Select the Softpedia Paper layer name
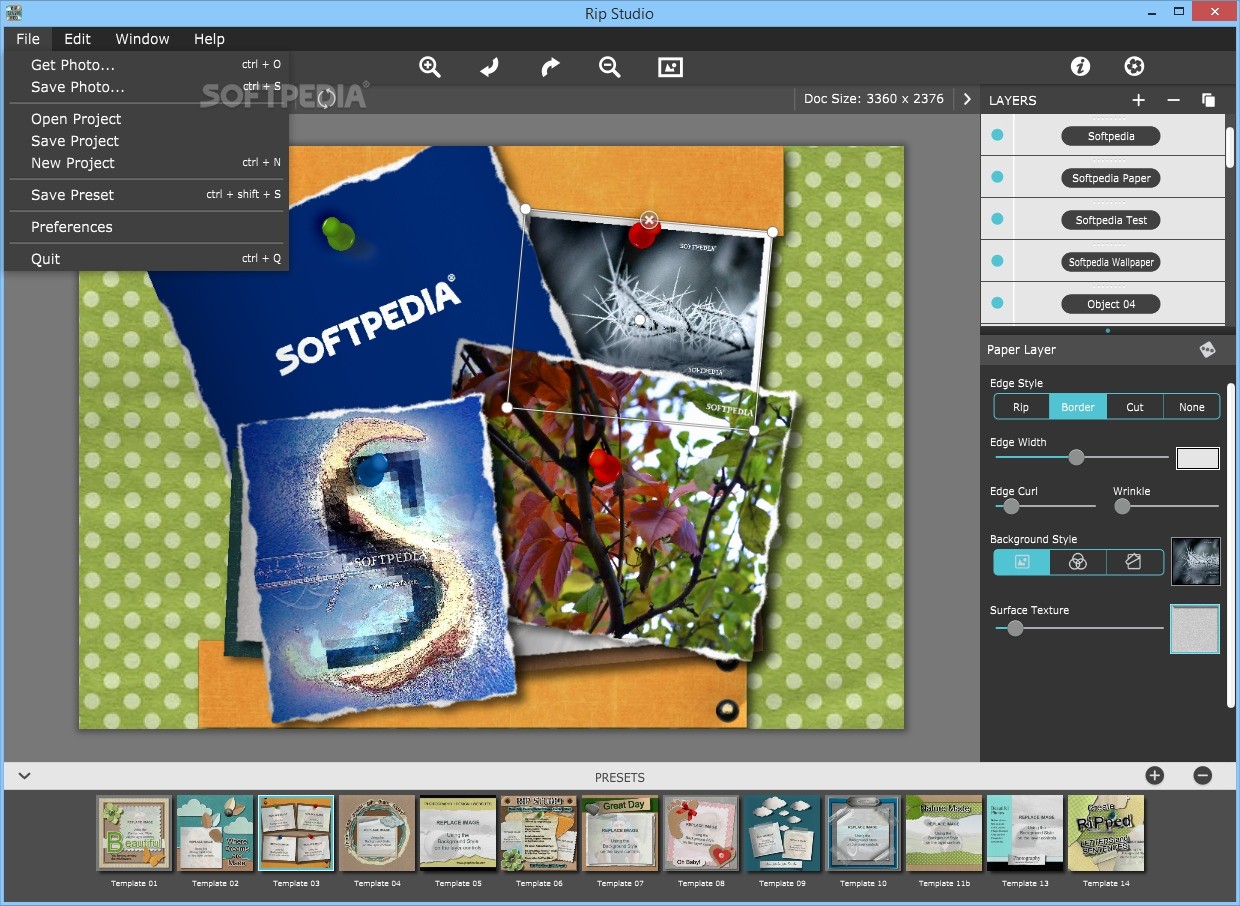 (x=1111, y=178)
